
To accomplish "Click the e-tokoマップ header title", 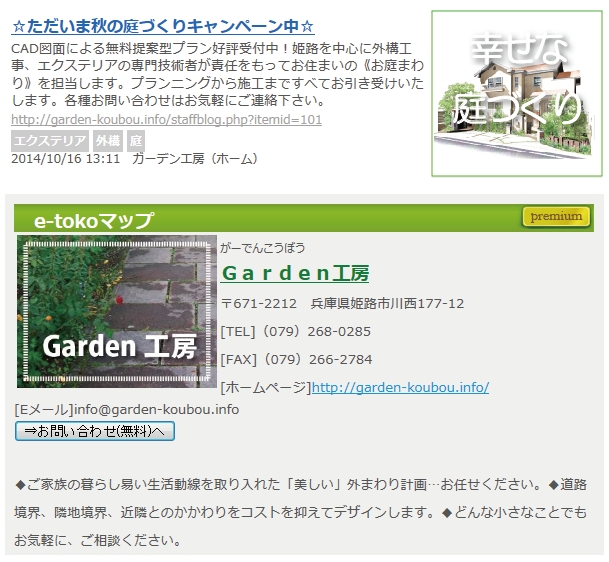I will pyautogui.click(x=94, y=220).
